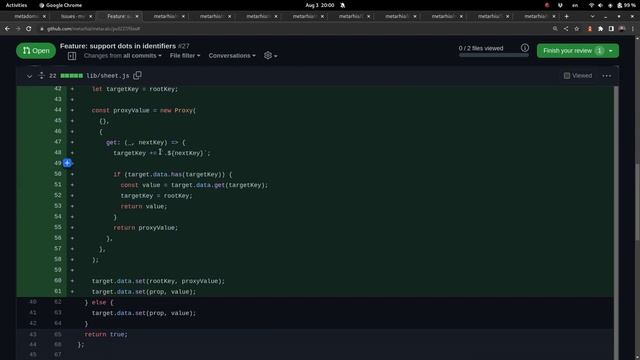Open the Chrome profile avatar

tap(622, 29)
